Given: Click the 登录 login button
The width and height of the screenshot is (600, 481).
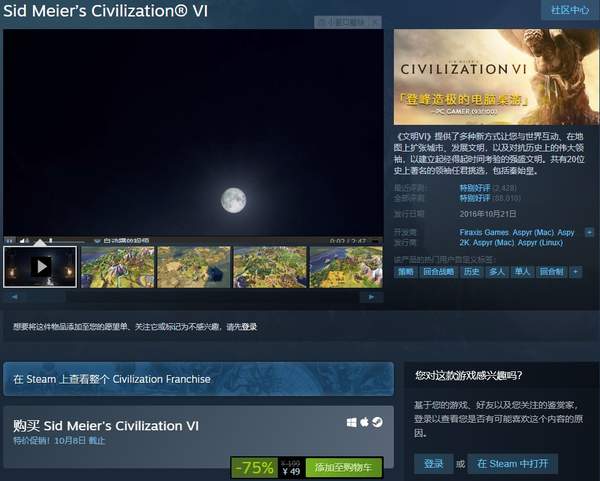Looking at the screenshot, I should coord(434,464).
